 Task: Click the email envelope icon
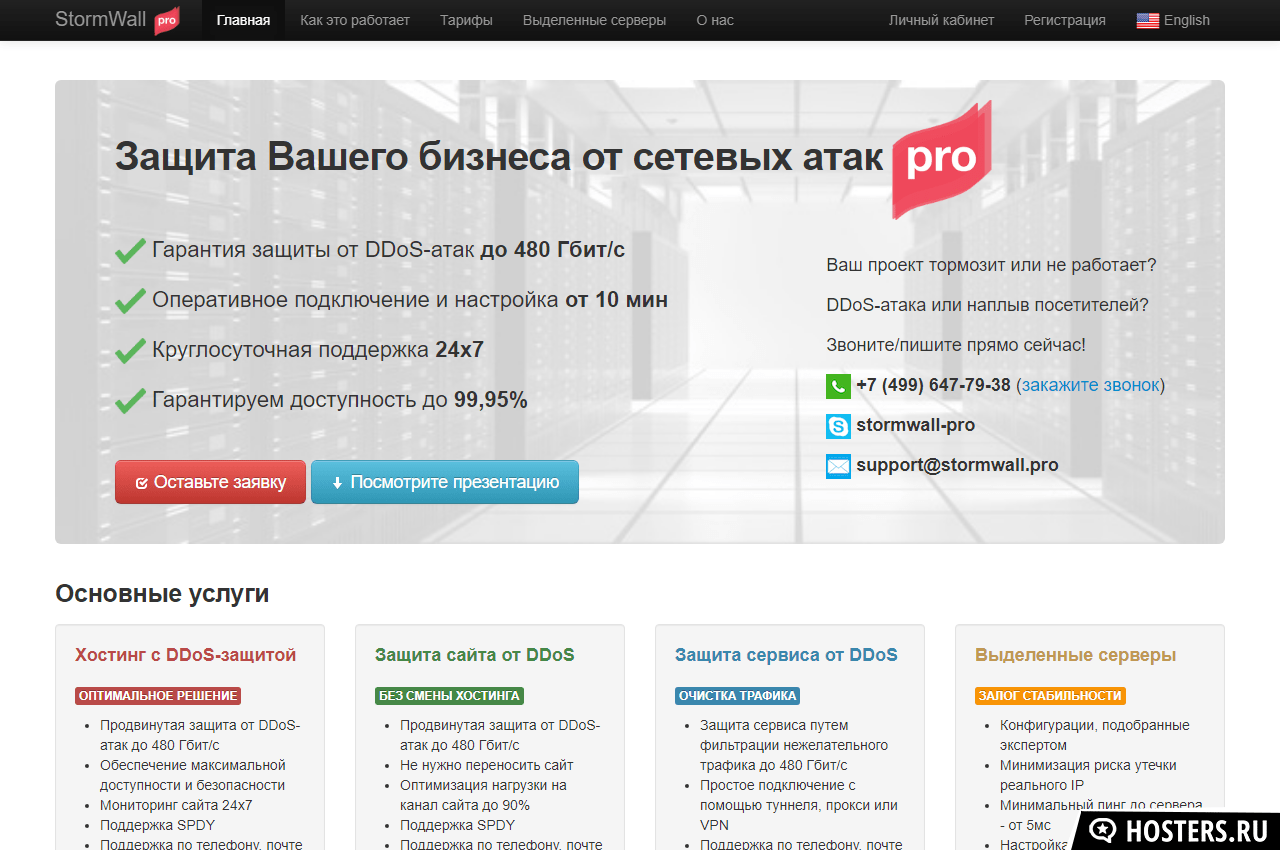point(838,465)
